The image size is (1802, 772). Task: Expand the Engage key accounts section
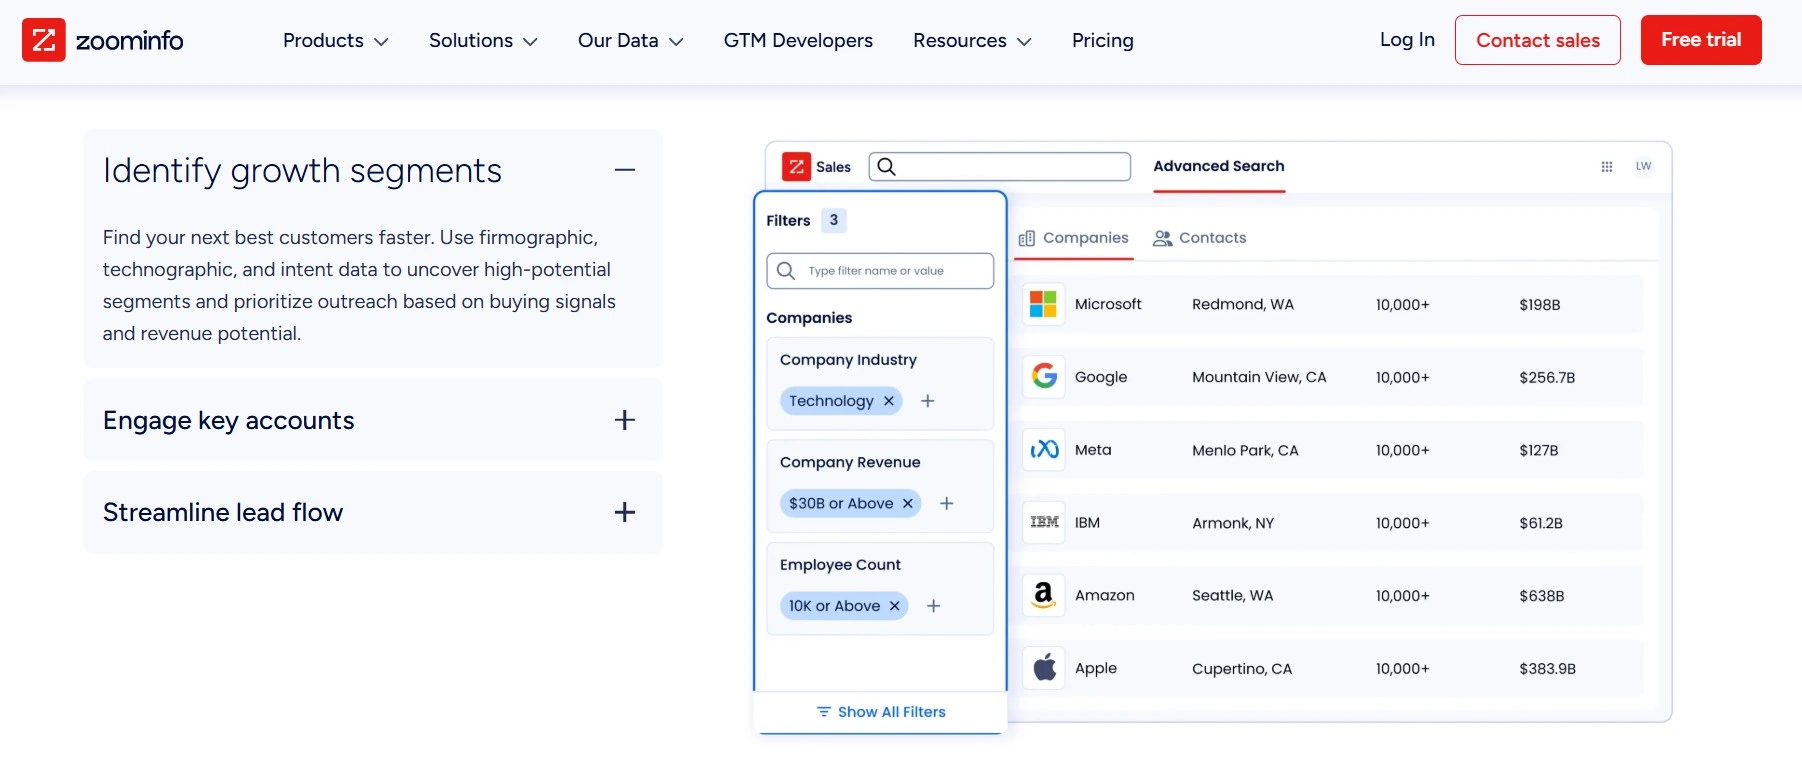[625, 420]
